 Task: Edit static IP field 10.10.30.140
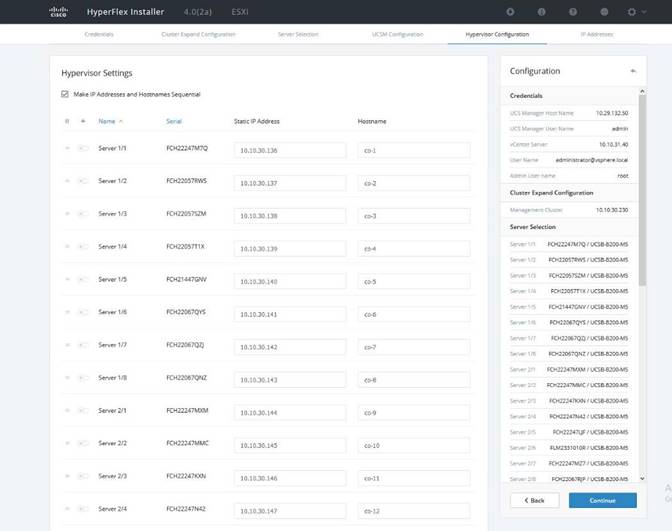[290, 282]
